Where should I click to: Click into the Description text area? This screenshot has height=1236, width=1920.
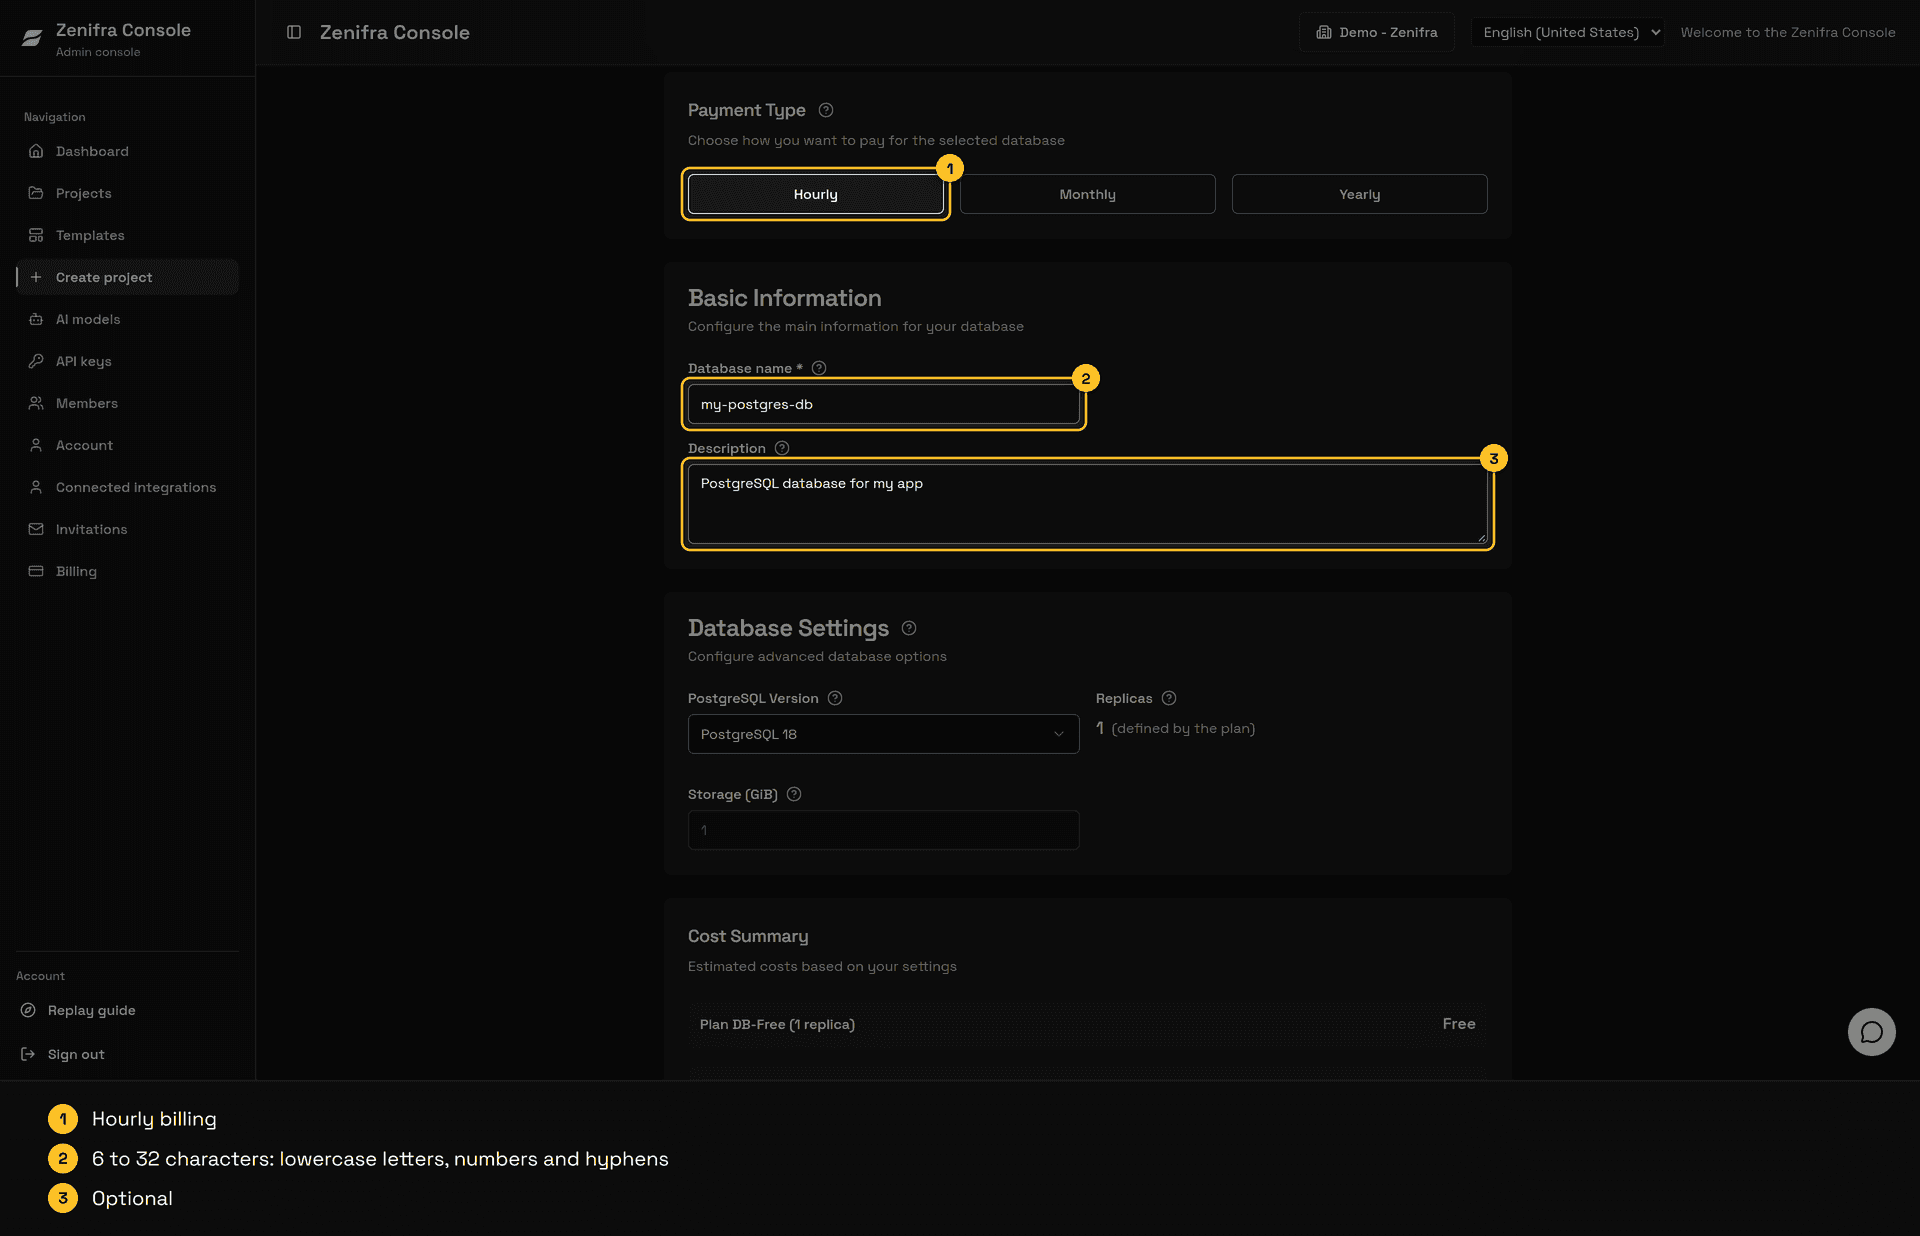coord(1088,504)
